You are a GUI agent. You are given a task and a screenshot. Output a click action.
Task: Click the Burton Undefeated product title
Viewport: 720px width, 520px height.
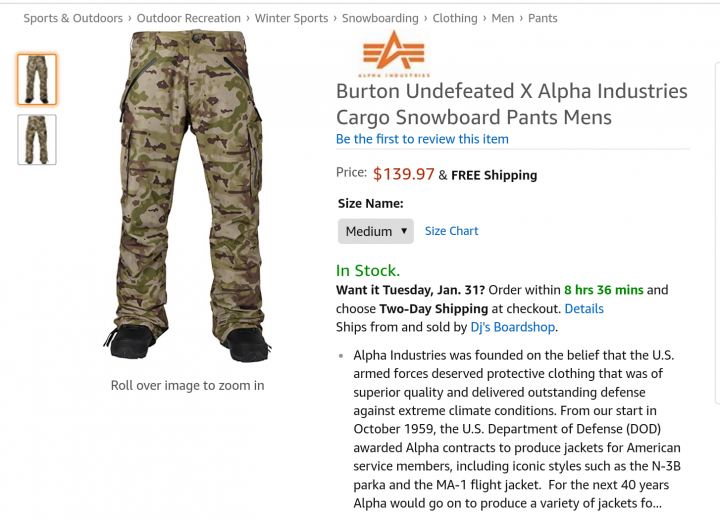pos(511,104)
